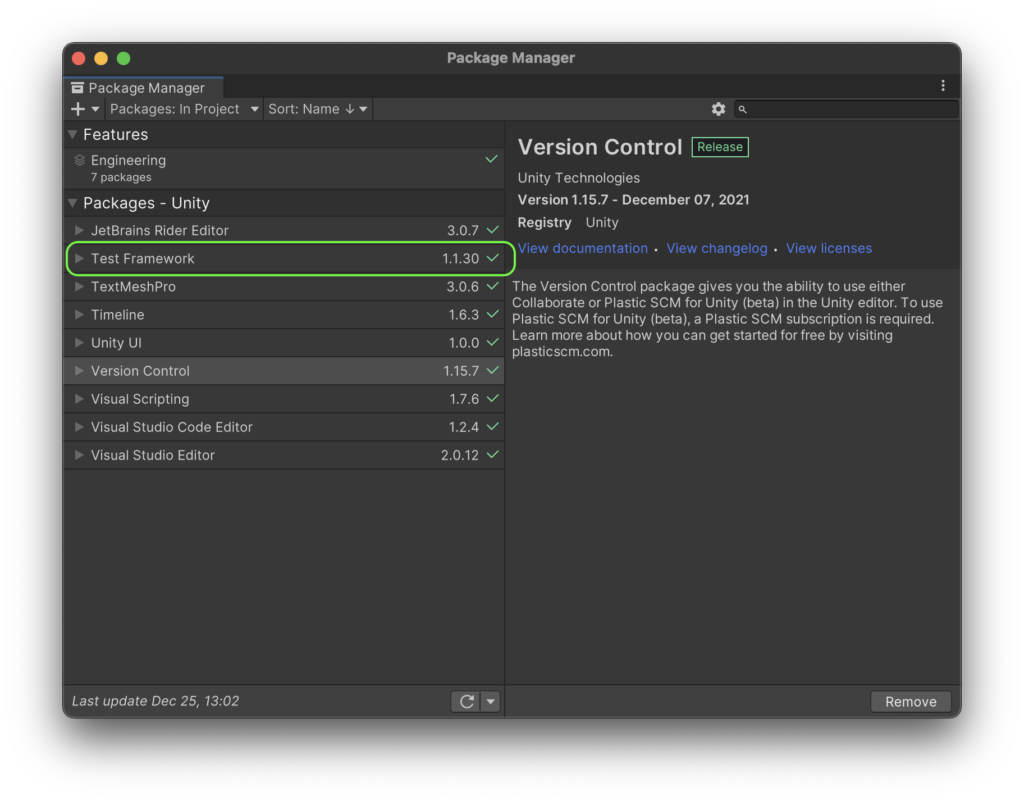Click the Unity Technologies author text
The height and width of the screenshot is (801, 1024).
(x=579, y=178)
